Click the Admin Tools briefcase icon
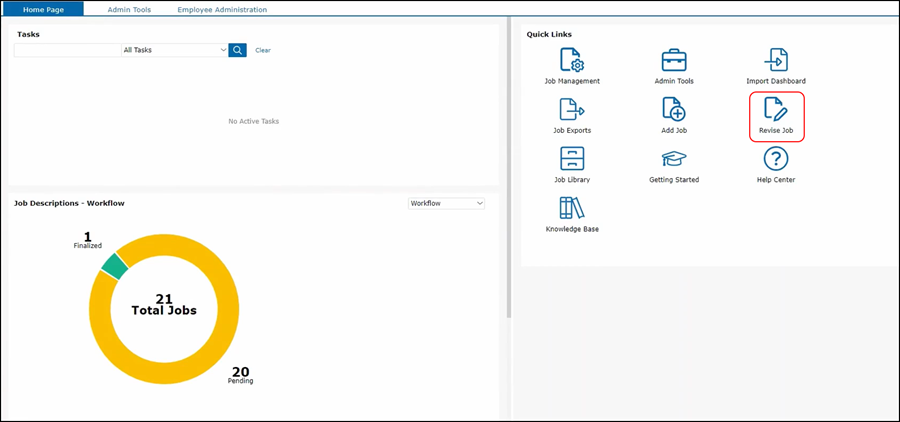The width and height of the screenshot is (900, 422). [x=674, y=60]
